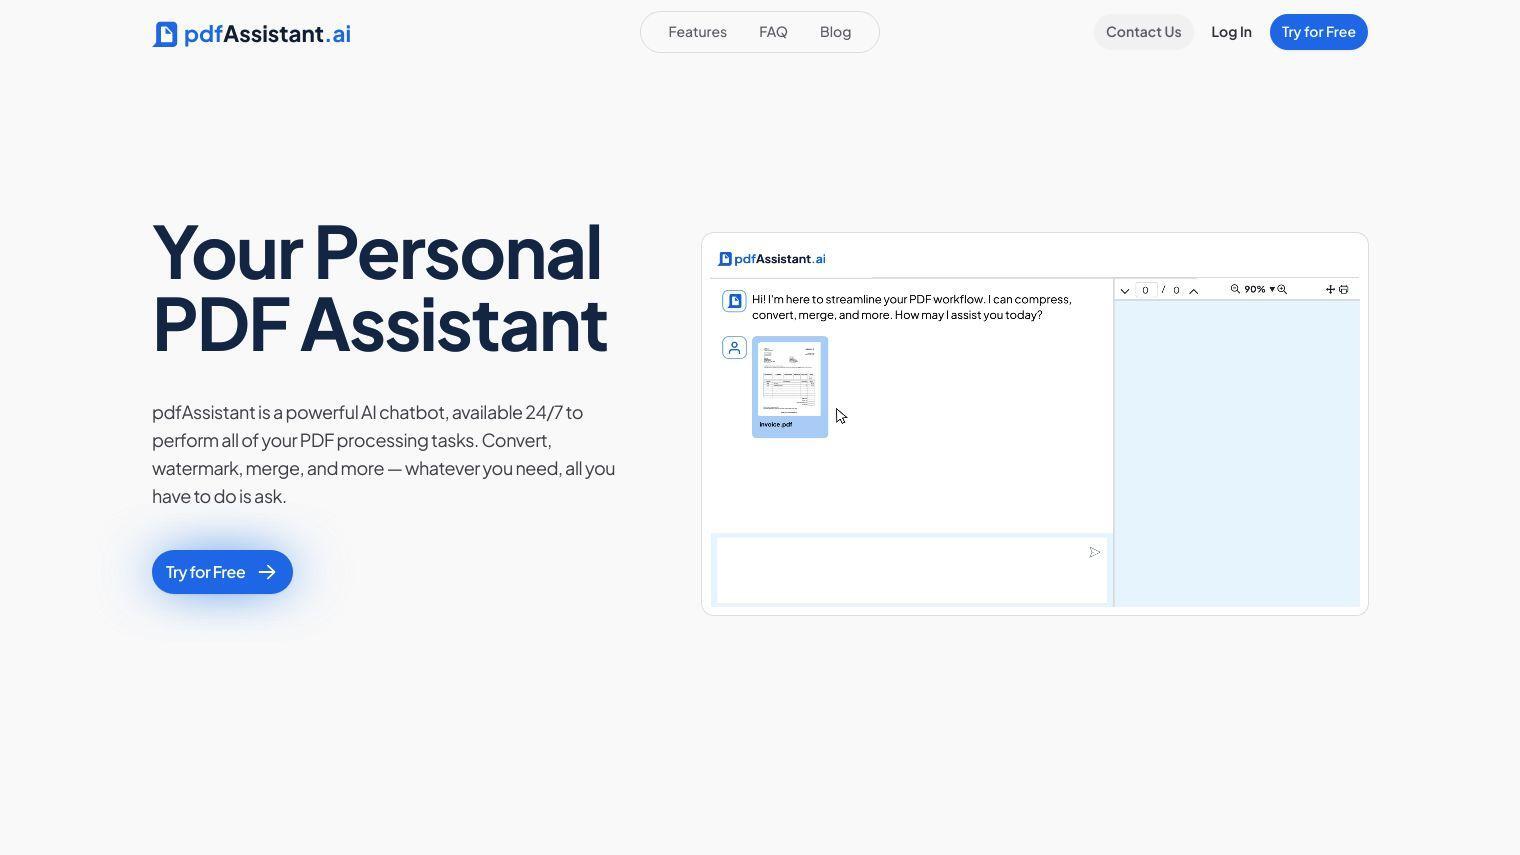
Task: Click the header Try for Free button
Action: coord(1318,32)
